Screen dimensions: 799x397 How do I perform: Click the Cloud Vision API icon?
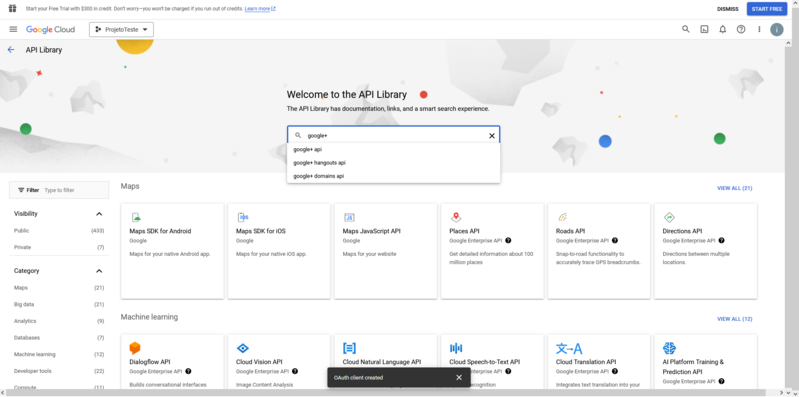coord(243,349)
